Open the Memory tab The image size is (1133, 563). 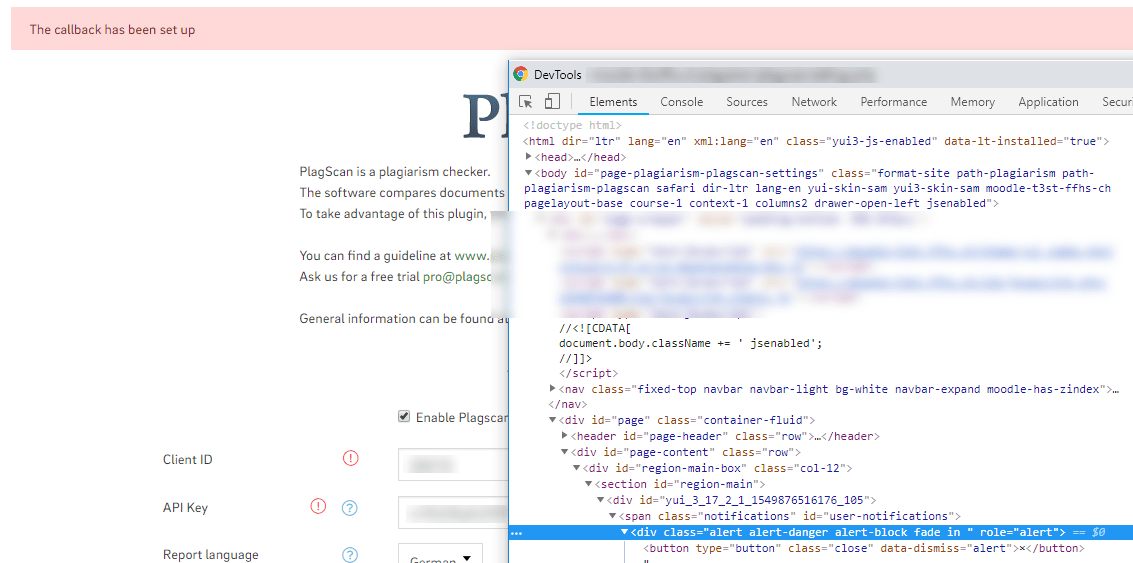(x=973, y=102)
